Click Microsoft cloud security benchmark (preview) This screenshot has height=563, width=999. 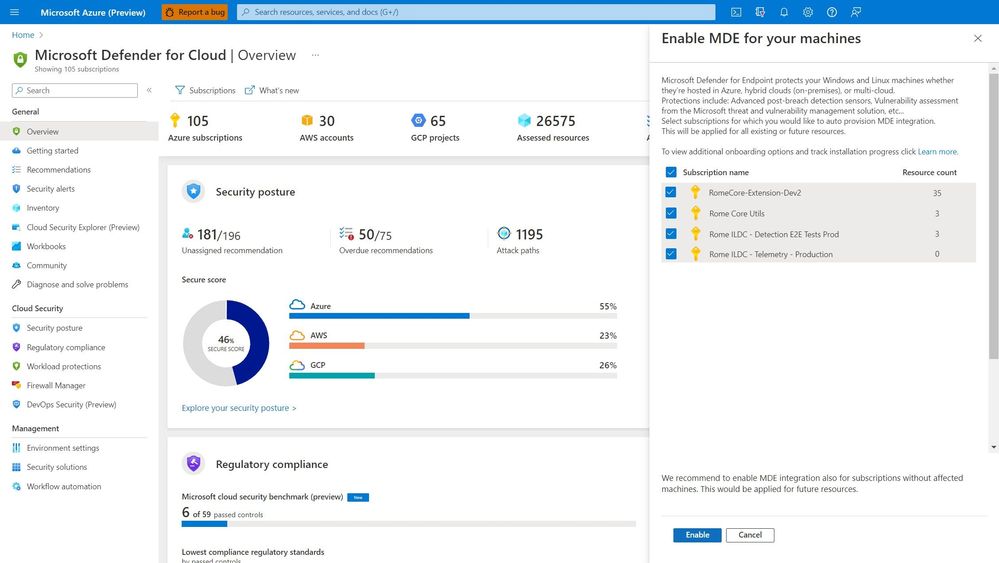[262, 497]
